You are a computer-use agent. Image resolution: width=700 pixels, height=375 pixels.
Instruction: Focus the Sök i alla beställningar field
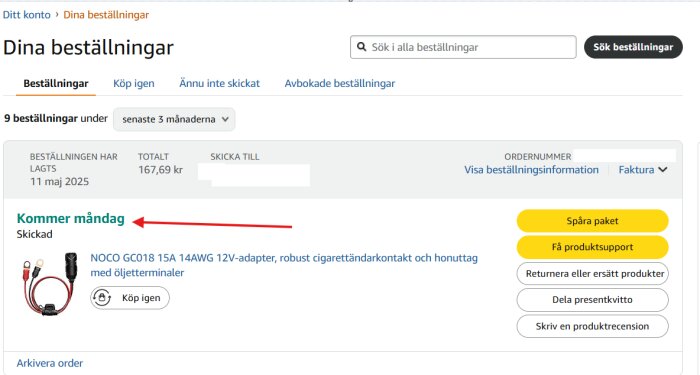463,47
